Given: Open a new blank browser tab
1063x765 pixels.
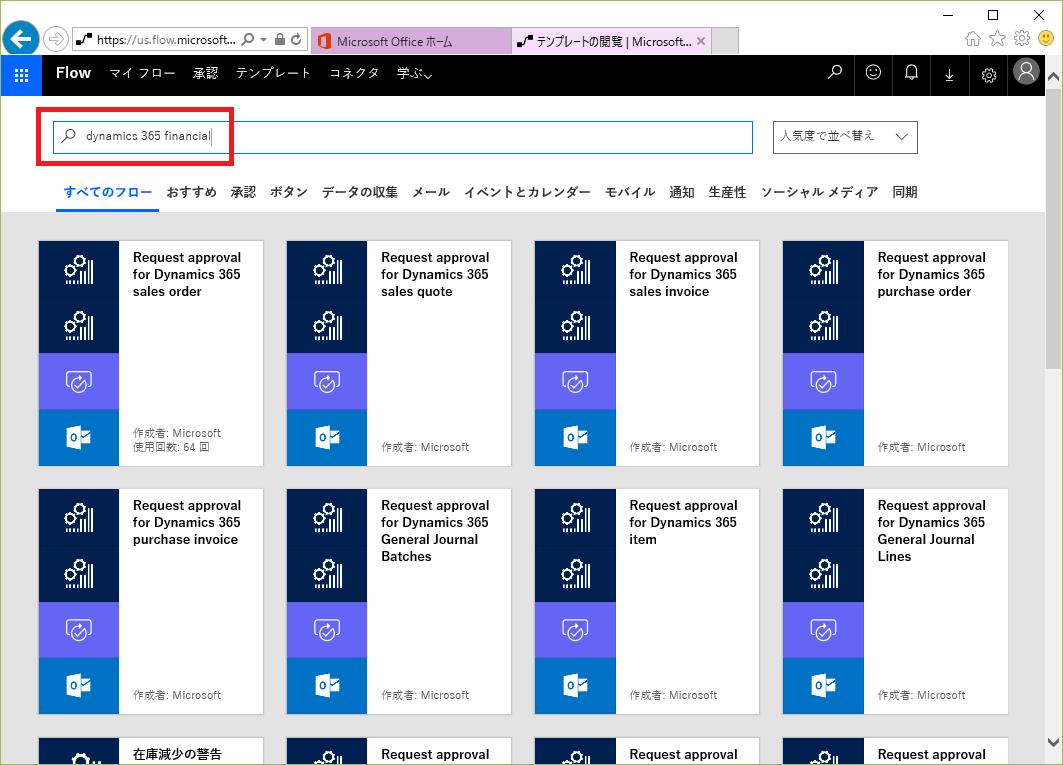Looking at the screenshot, I should (x=725, y=41).
